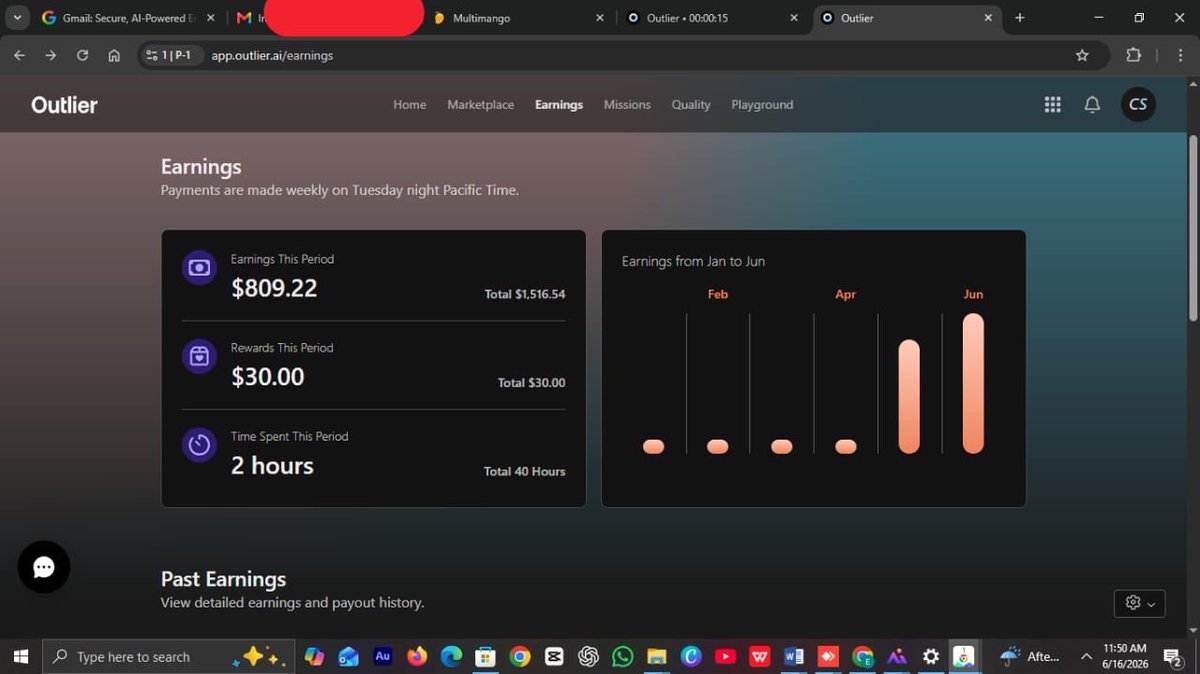1200x674 pixels.
Task: Open Microsoft Word from taskbar
Action: (x=794, y=656)
